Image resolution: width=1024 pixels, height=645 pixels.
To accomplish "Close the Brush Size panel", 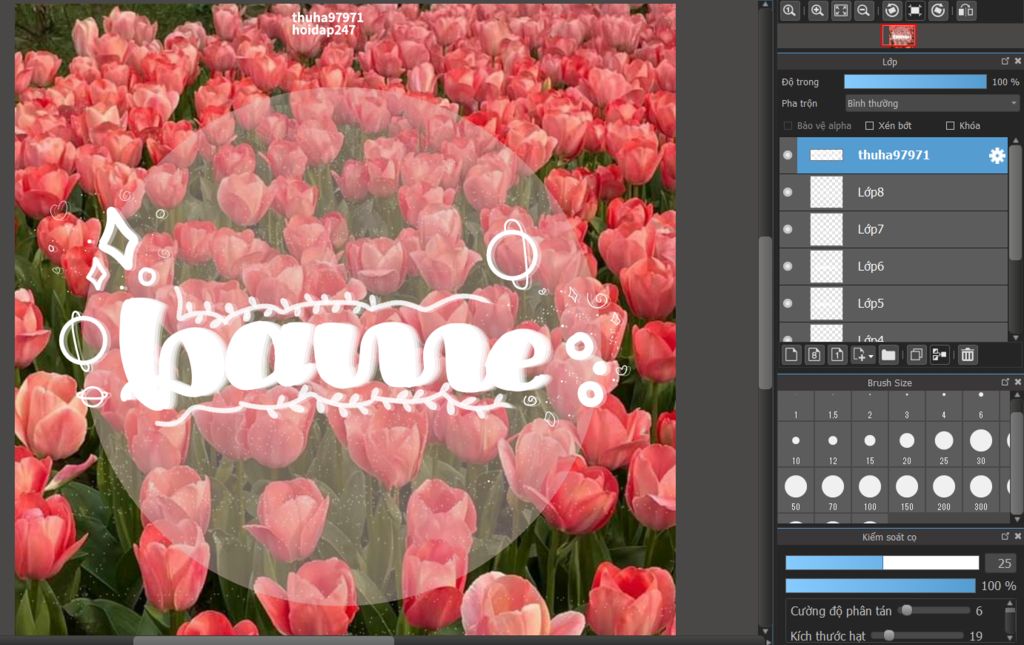I will click(x=1017, y=382).
